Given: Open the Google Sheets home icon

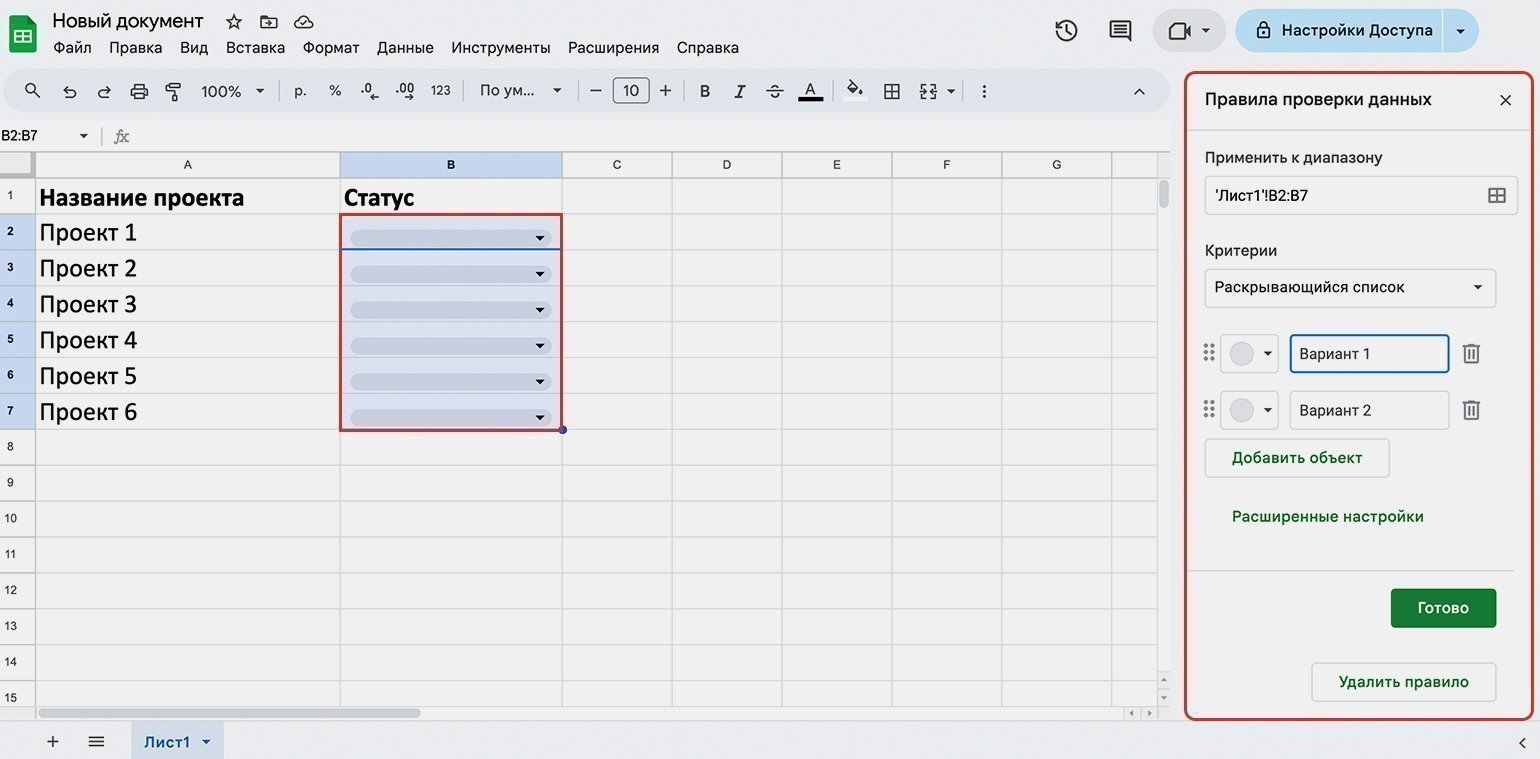Looking at the screenshot, I should pyautogui.click(x=22, y=33).
